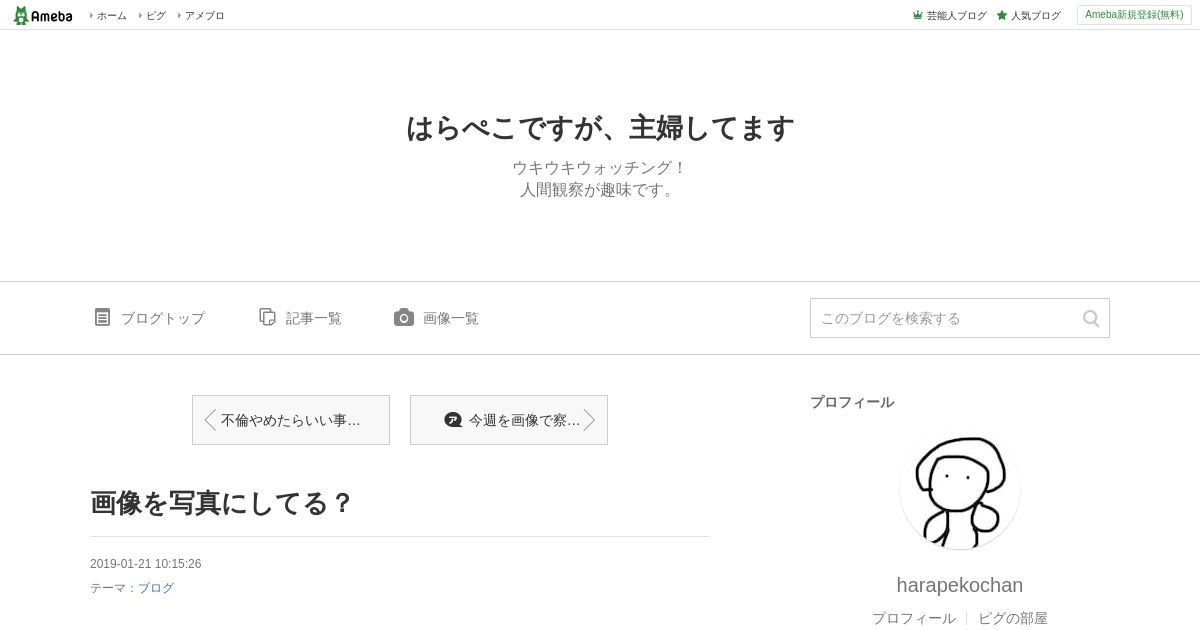Click Ameba新規登録(無料) button
The width and height of the screenshot is (1200, 630).
click(x=1134, y=15)
